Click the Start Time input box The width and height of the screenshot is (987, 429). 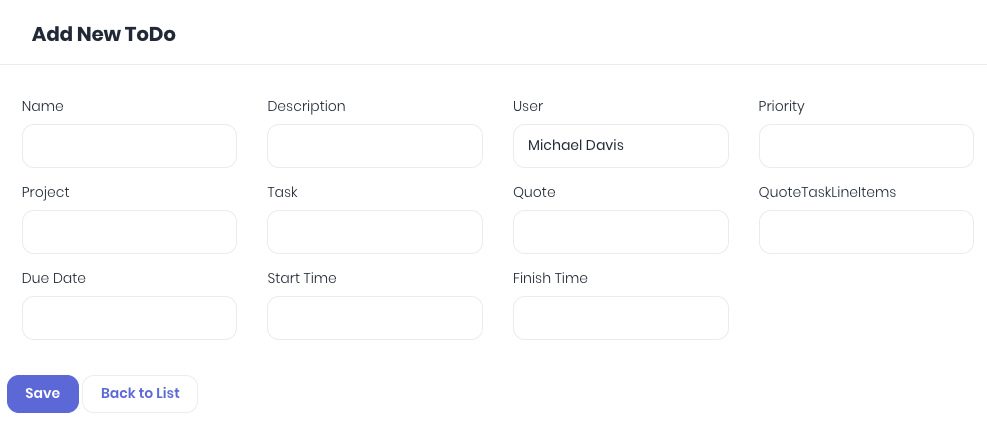point(375,318)
